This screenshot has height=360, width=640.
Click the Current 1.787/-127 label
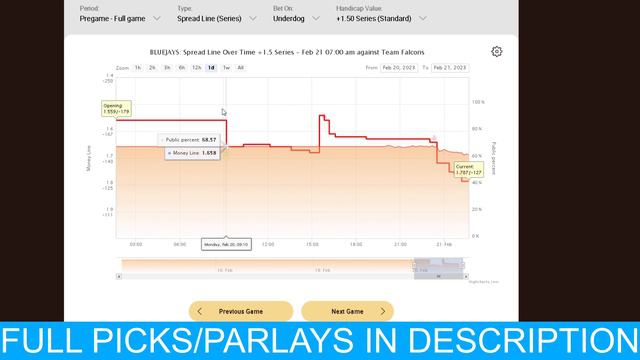pyautogui.click(x=469, y=169)
